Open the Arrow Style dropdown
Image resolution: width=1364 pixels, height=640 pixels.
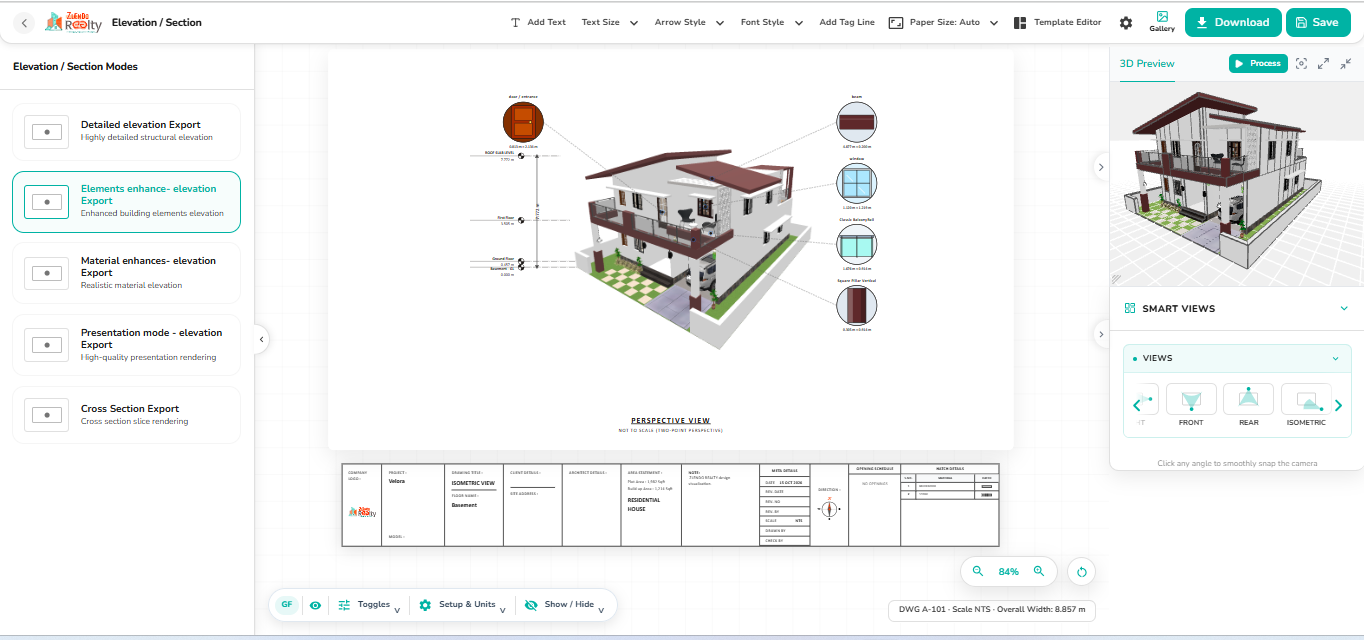point(688,22)
